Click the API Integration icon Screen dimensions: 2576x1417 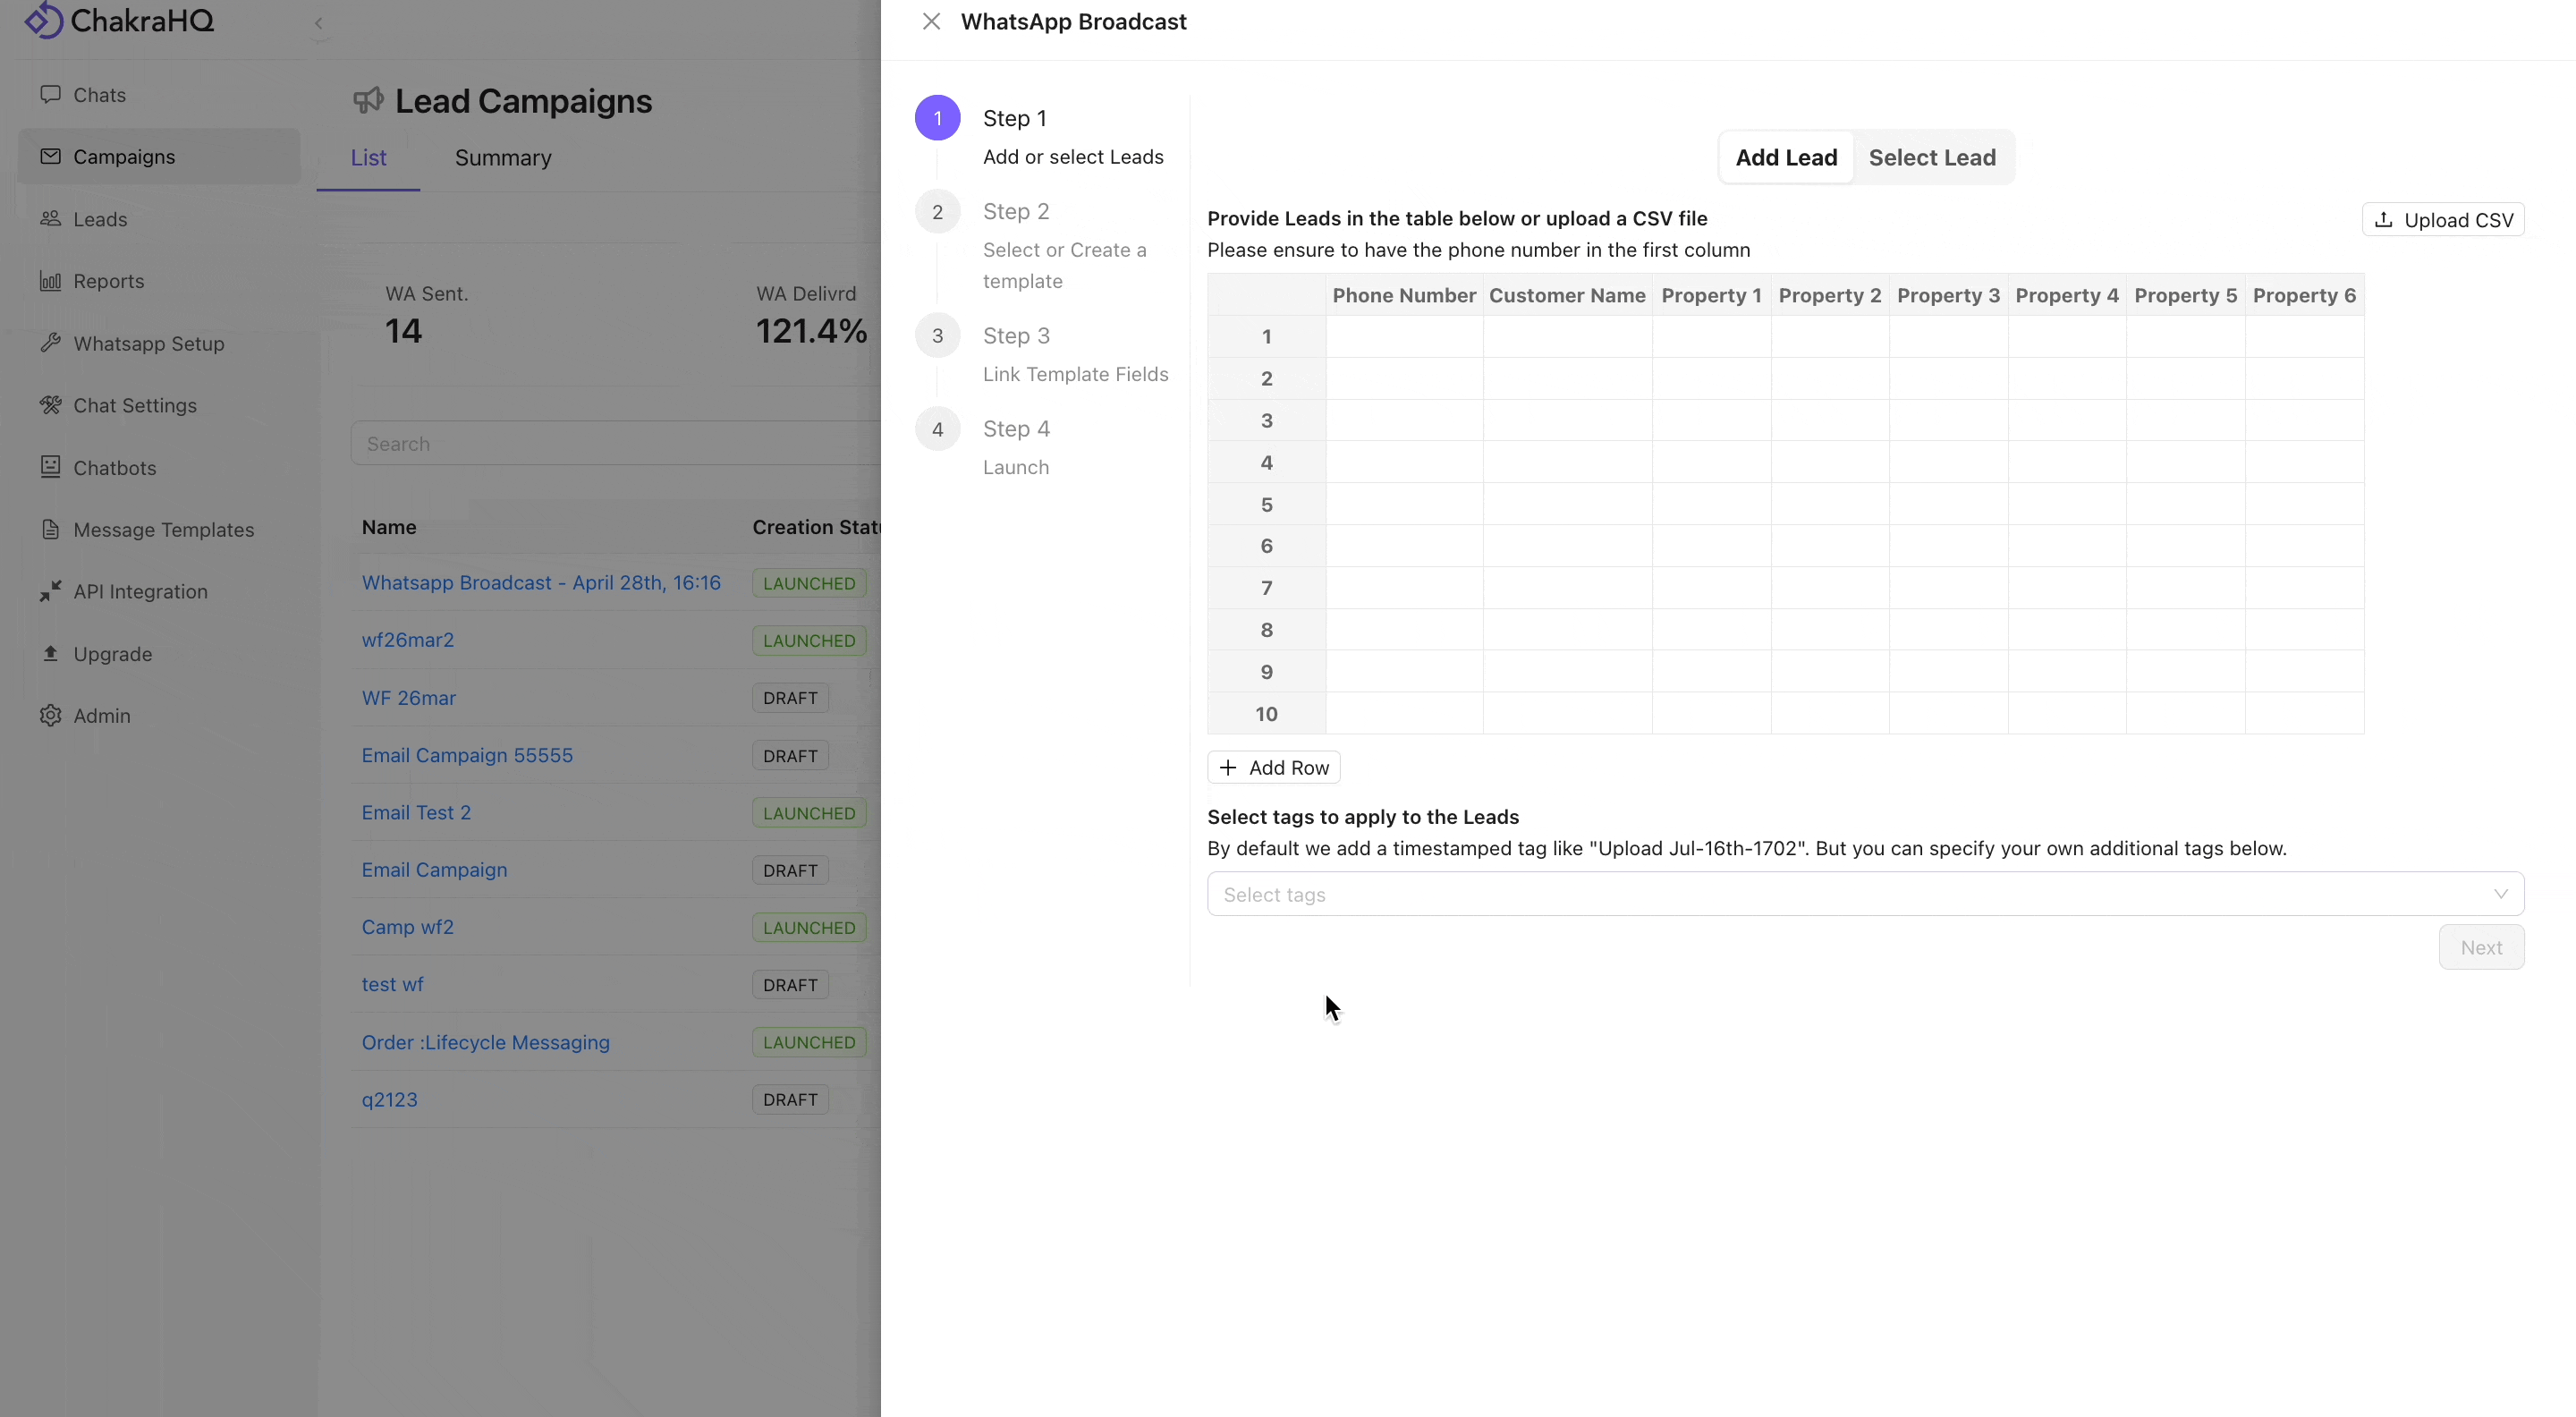click(x=50, y=591)
